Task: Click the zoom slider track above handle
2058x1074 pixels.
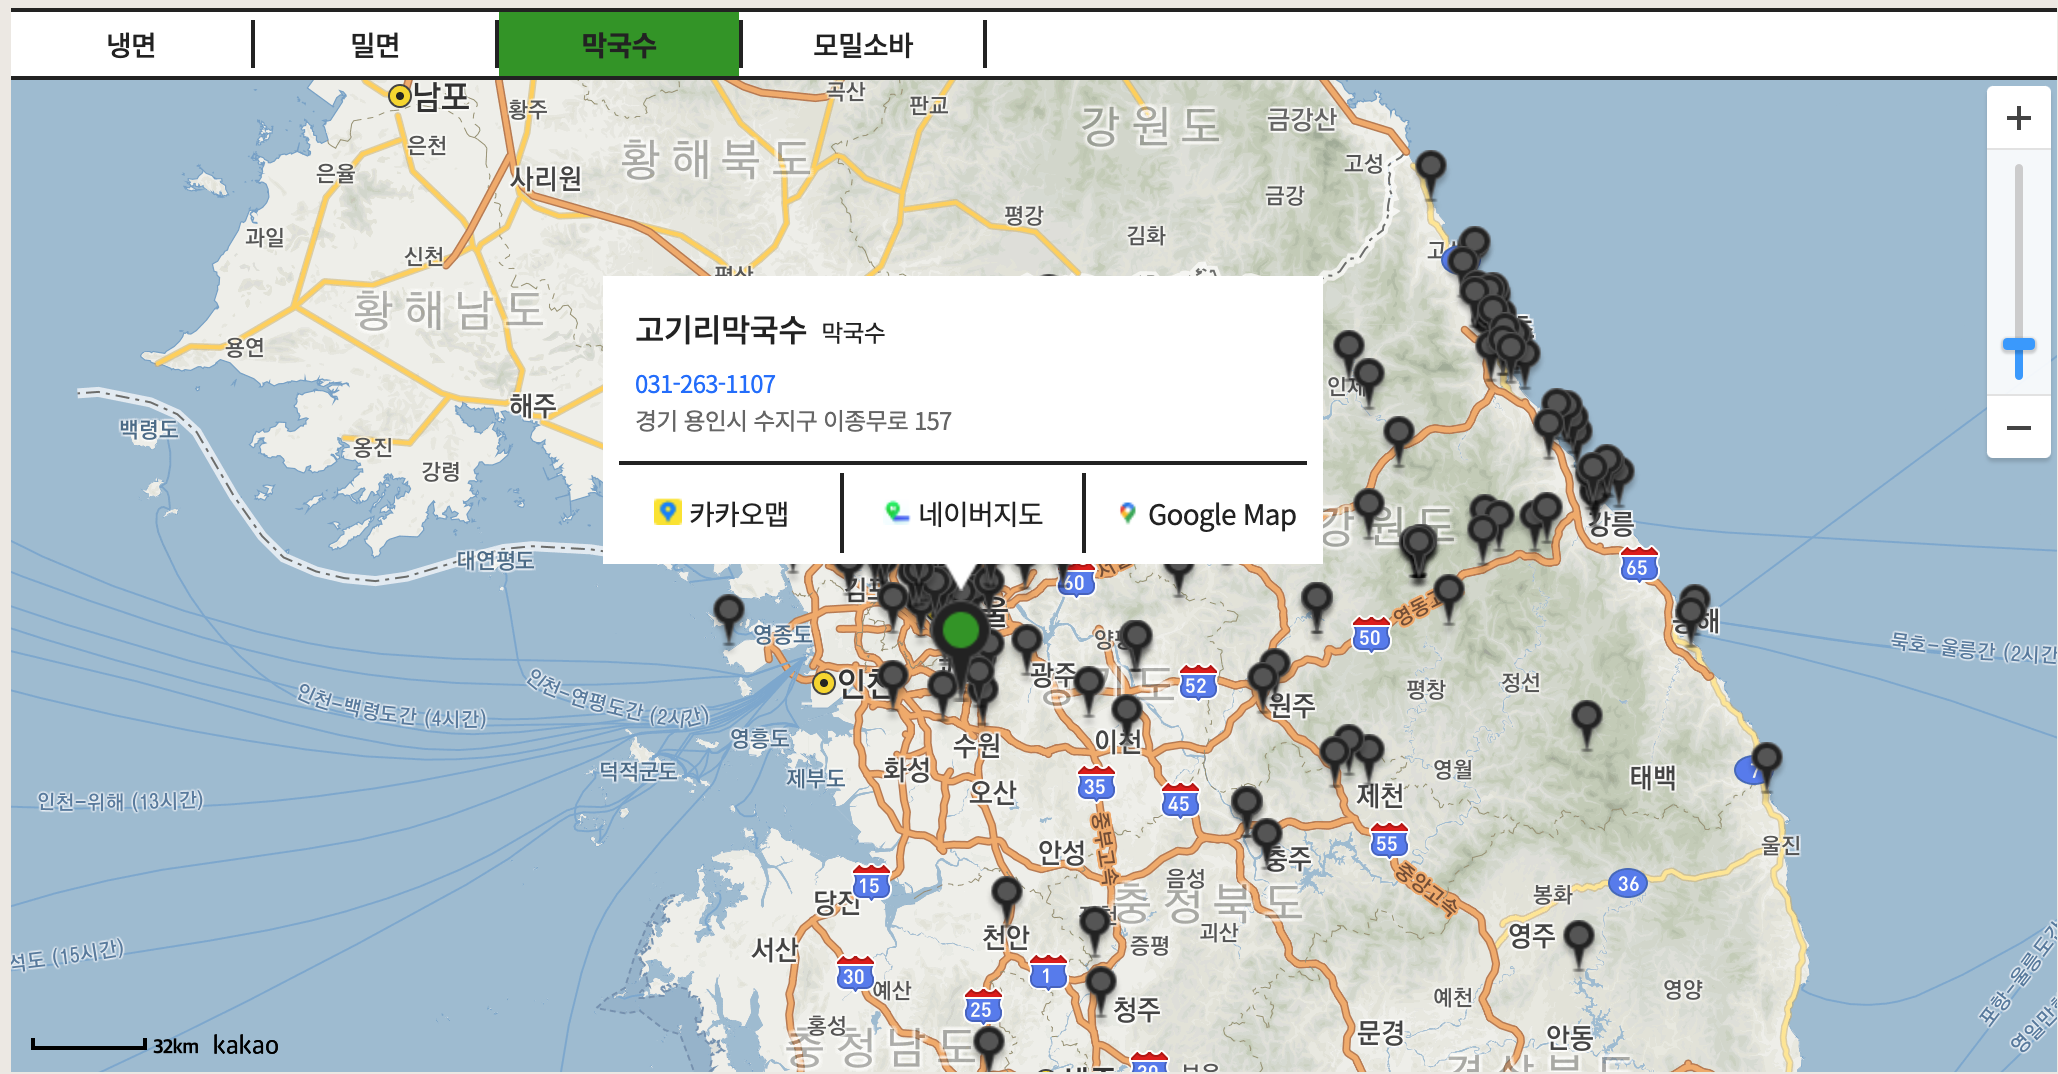Action: pos(2019,250)
